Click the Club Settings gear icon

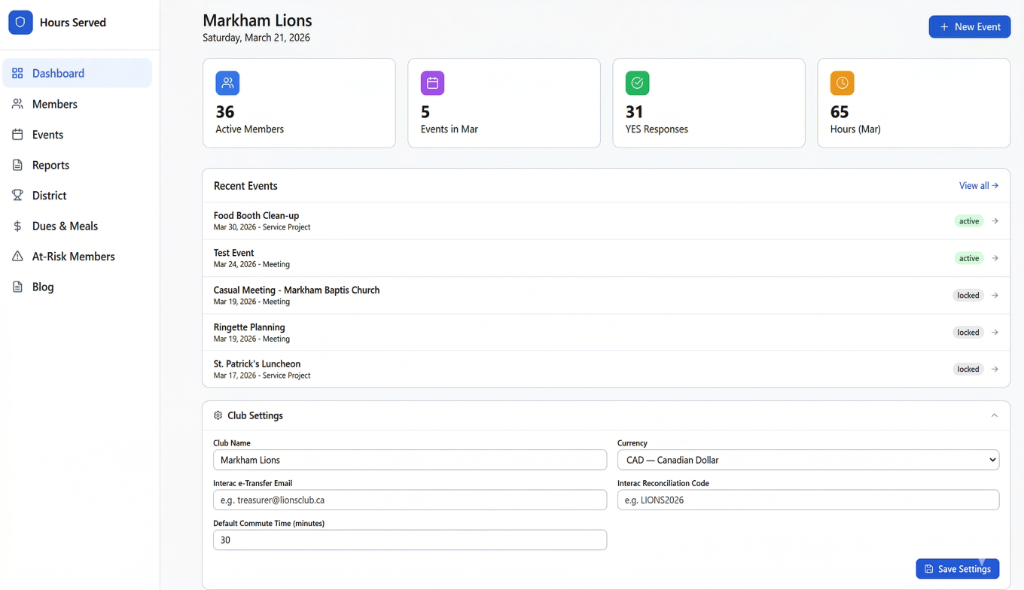point(218,416)
